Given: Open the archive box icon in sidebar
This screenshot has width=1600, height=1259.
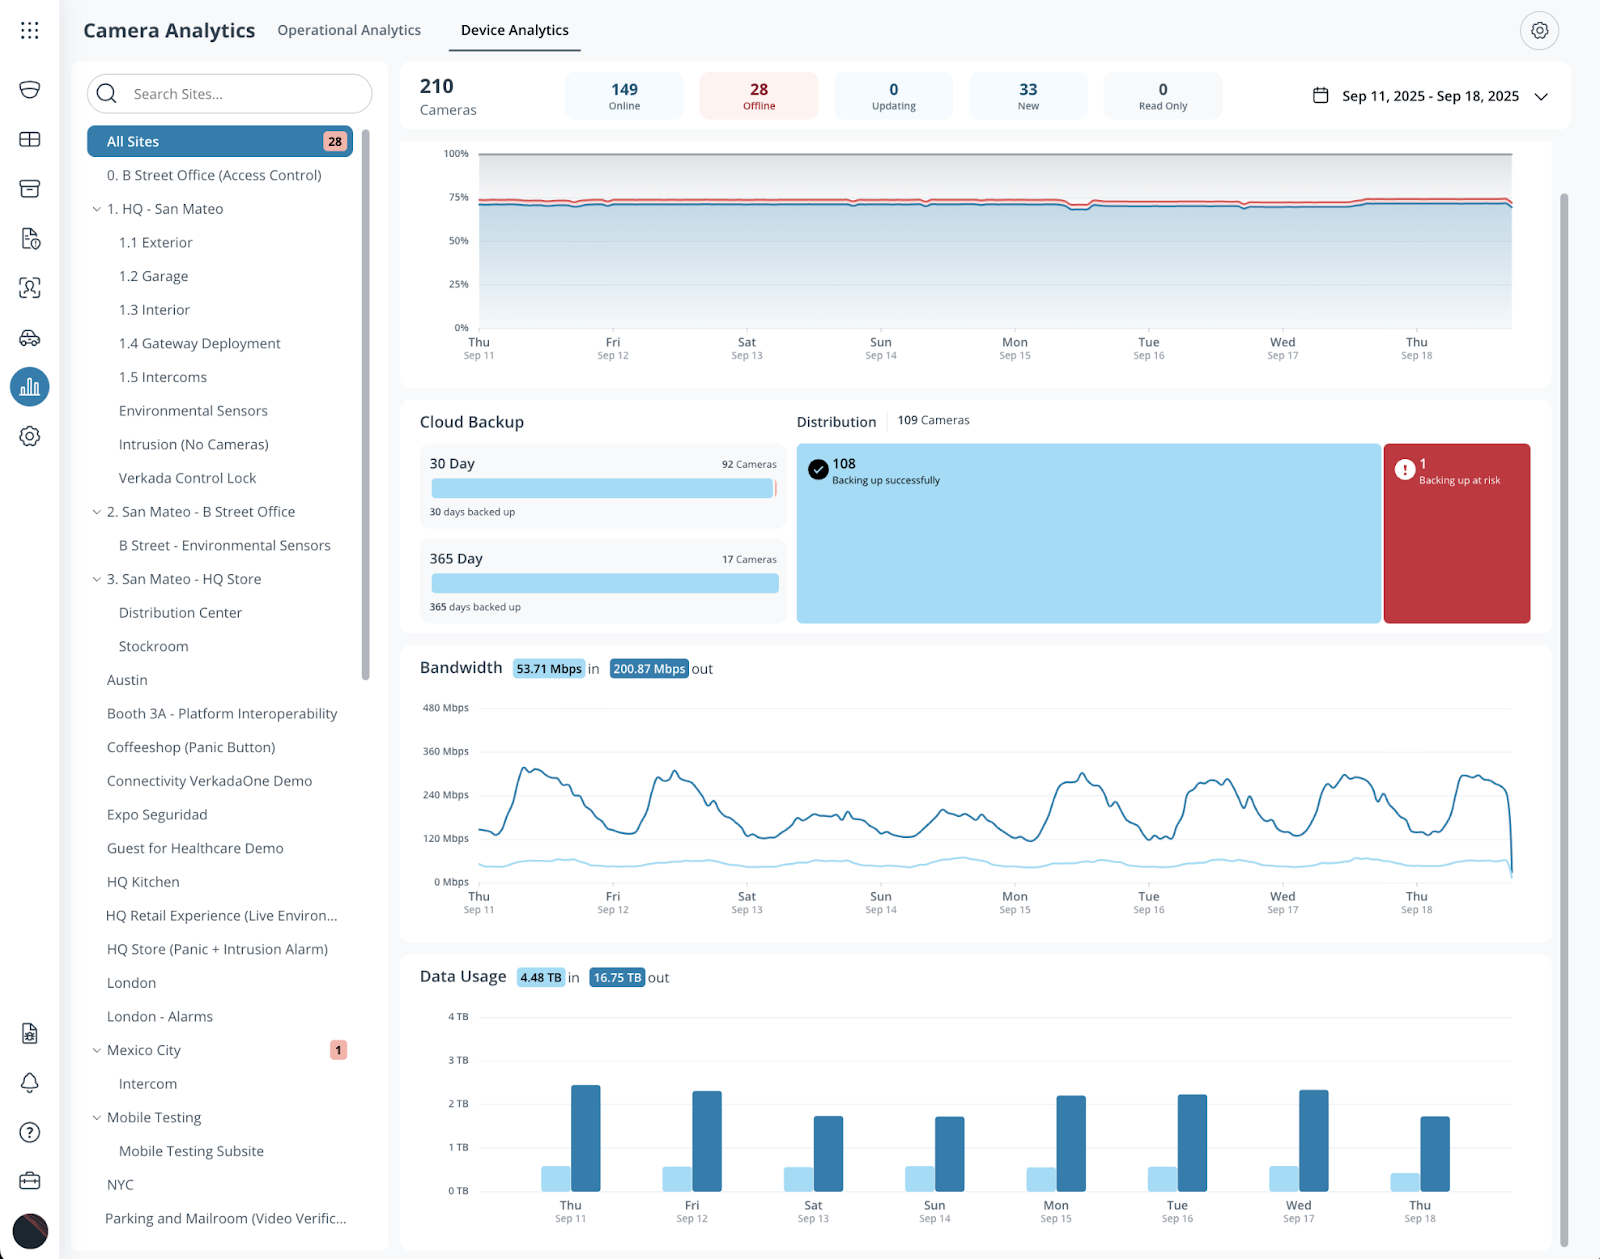Looking at the screenshot, I should pos(30,189).
